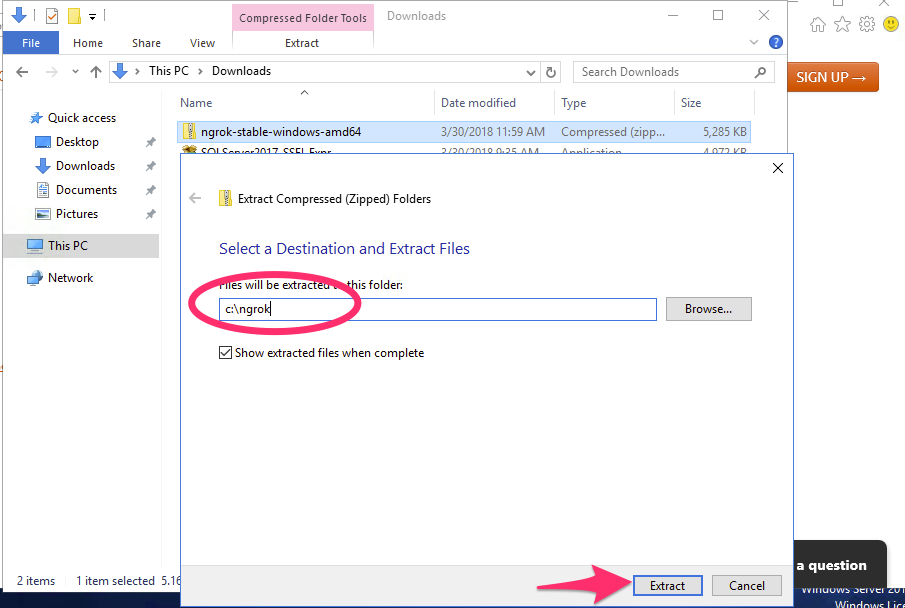Click the search magnifier icon
The width and height of the screenshot is (905, 608).
[x=760, y=72]
